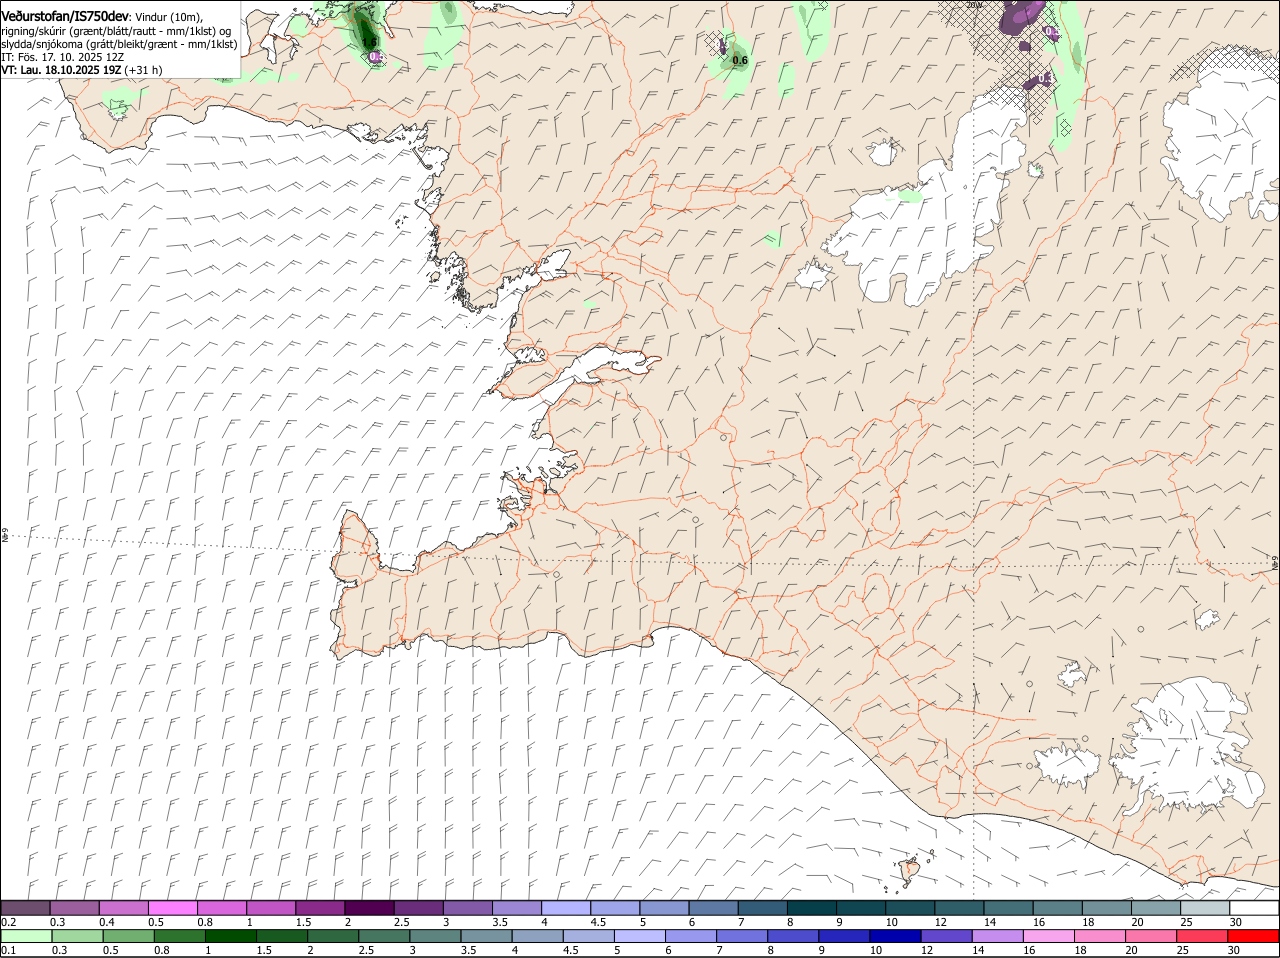
Task: Pick the periwinkle 4 swatch in upper scale
Action: [566, 908]
